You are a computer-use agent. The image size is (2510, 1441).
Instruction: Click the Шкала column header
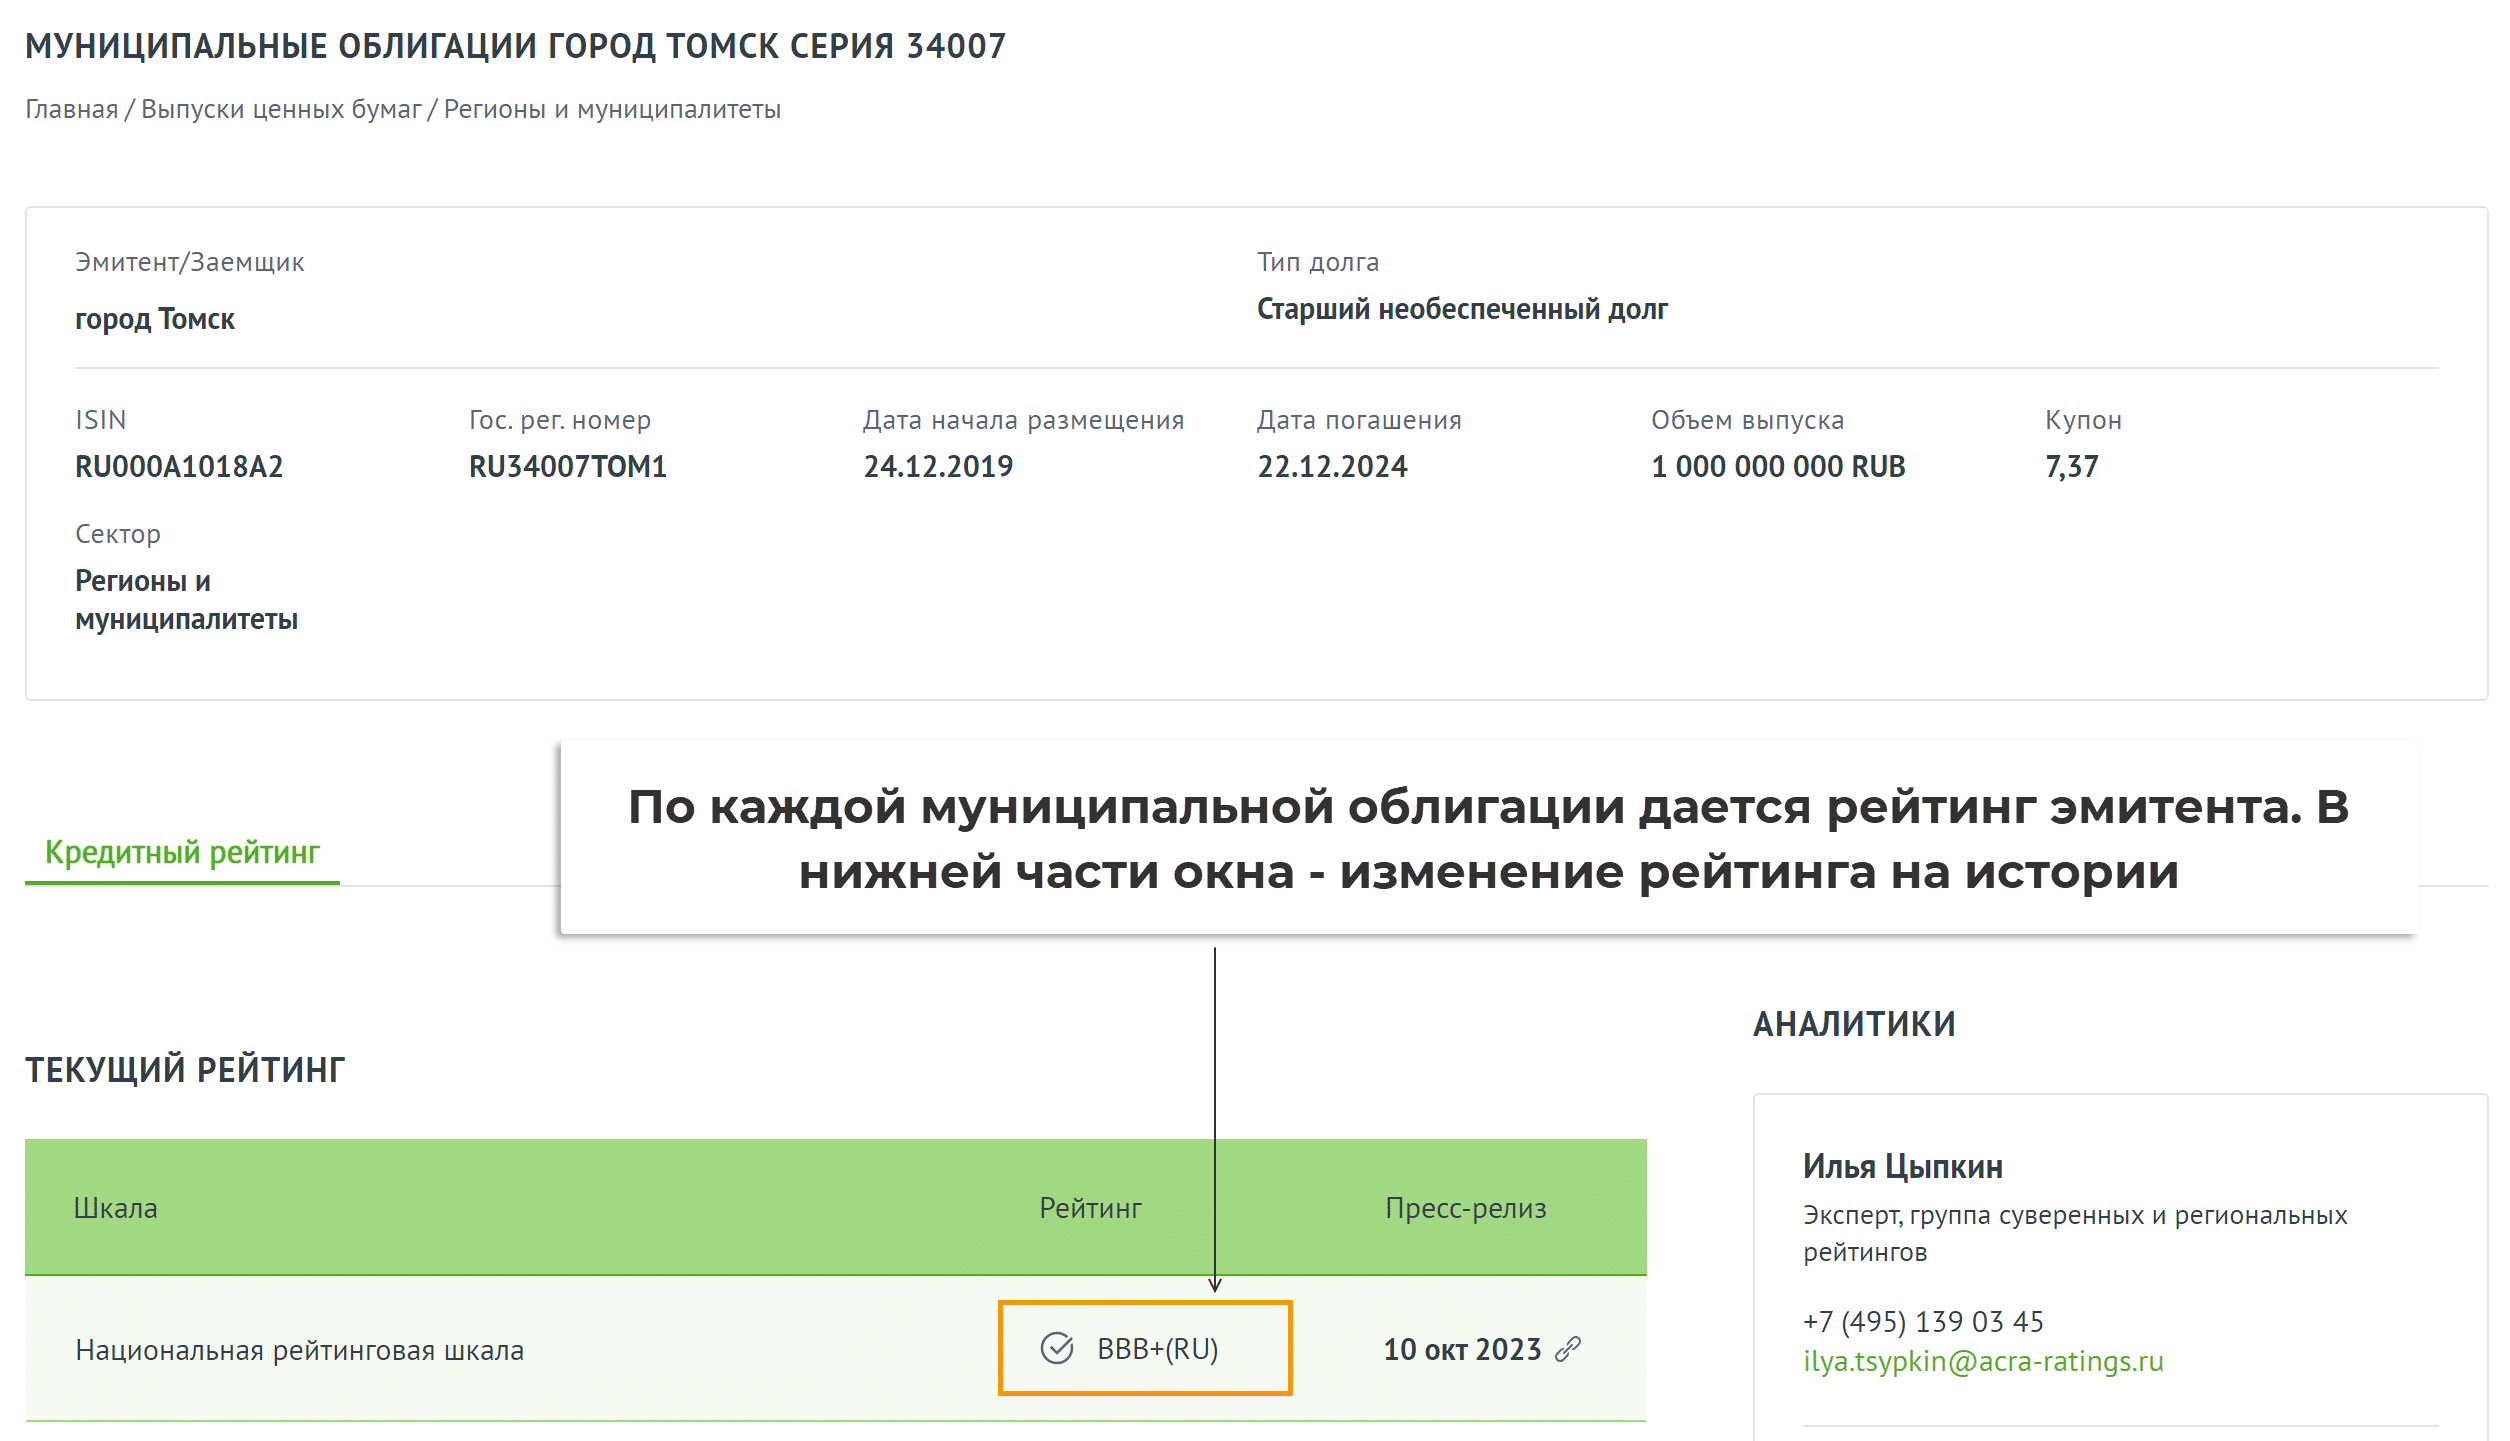pos(115,1208)
